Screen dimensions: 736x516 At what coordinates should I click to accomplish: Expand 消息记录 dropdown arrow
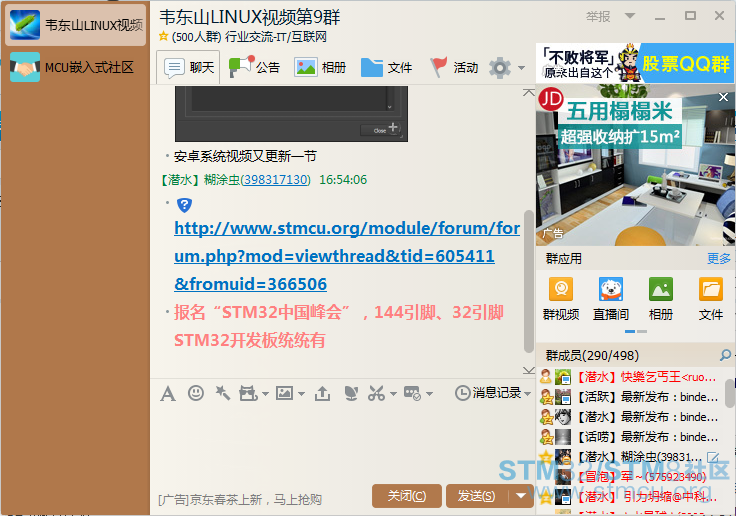tap(528, 393)
